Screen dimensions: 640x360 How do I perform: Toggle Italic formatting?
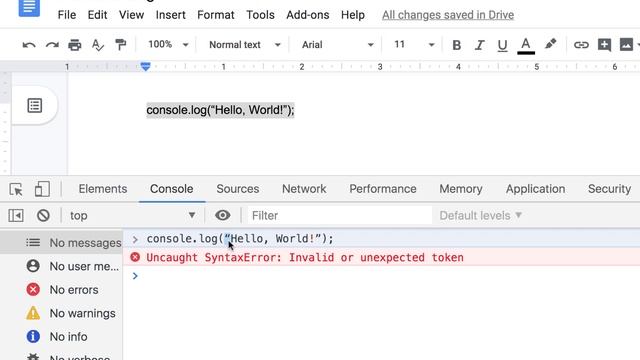480,45
